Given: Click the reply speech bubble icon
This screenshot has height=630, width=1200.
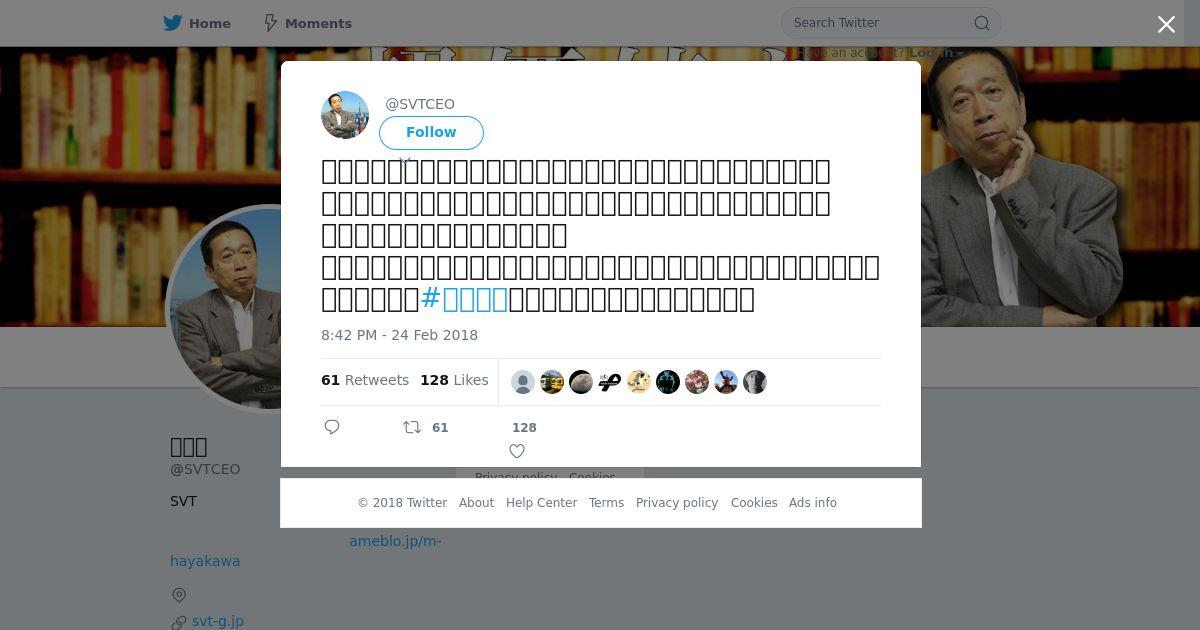Looking at the screenshot, I should click(x=332, y=427).
